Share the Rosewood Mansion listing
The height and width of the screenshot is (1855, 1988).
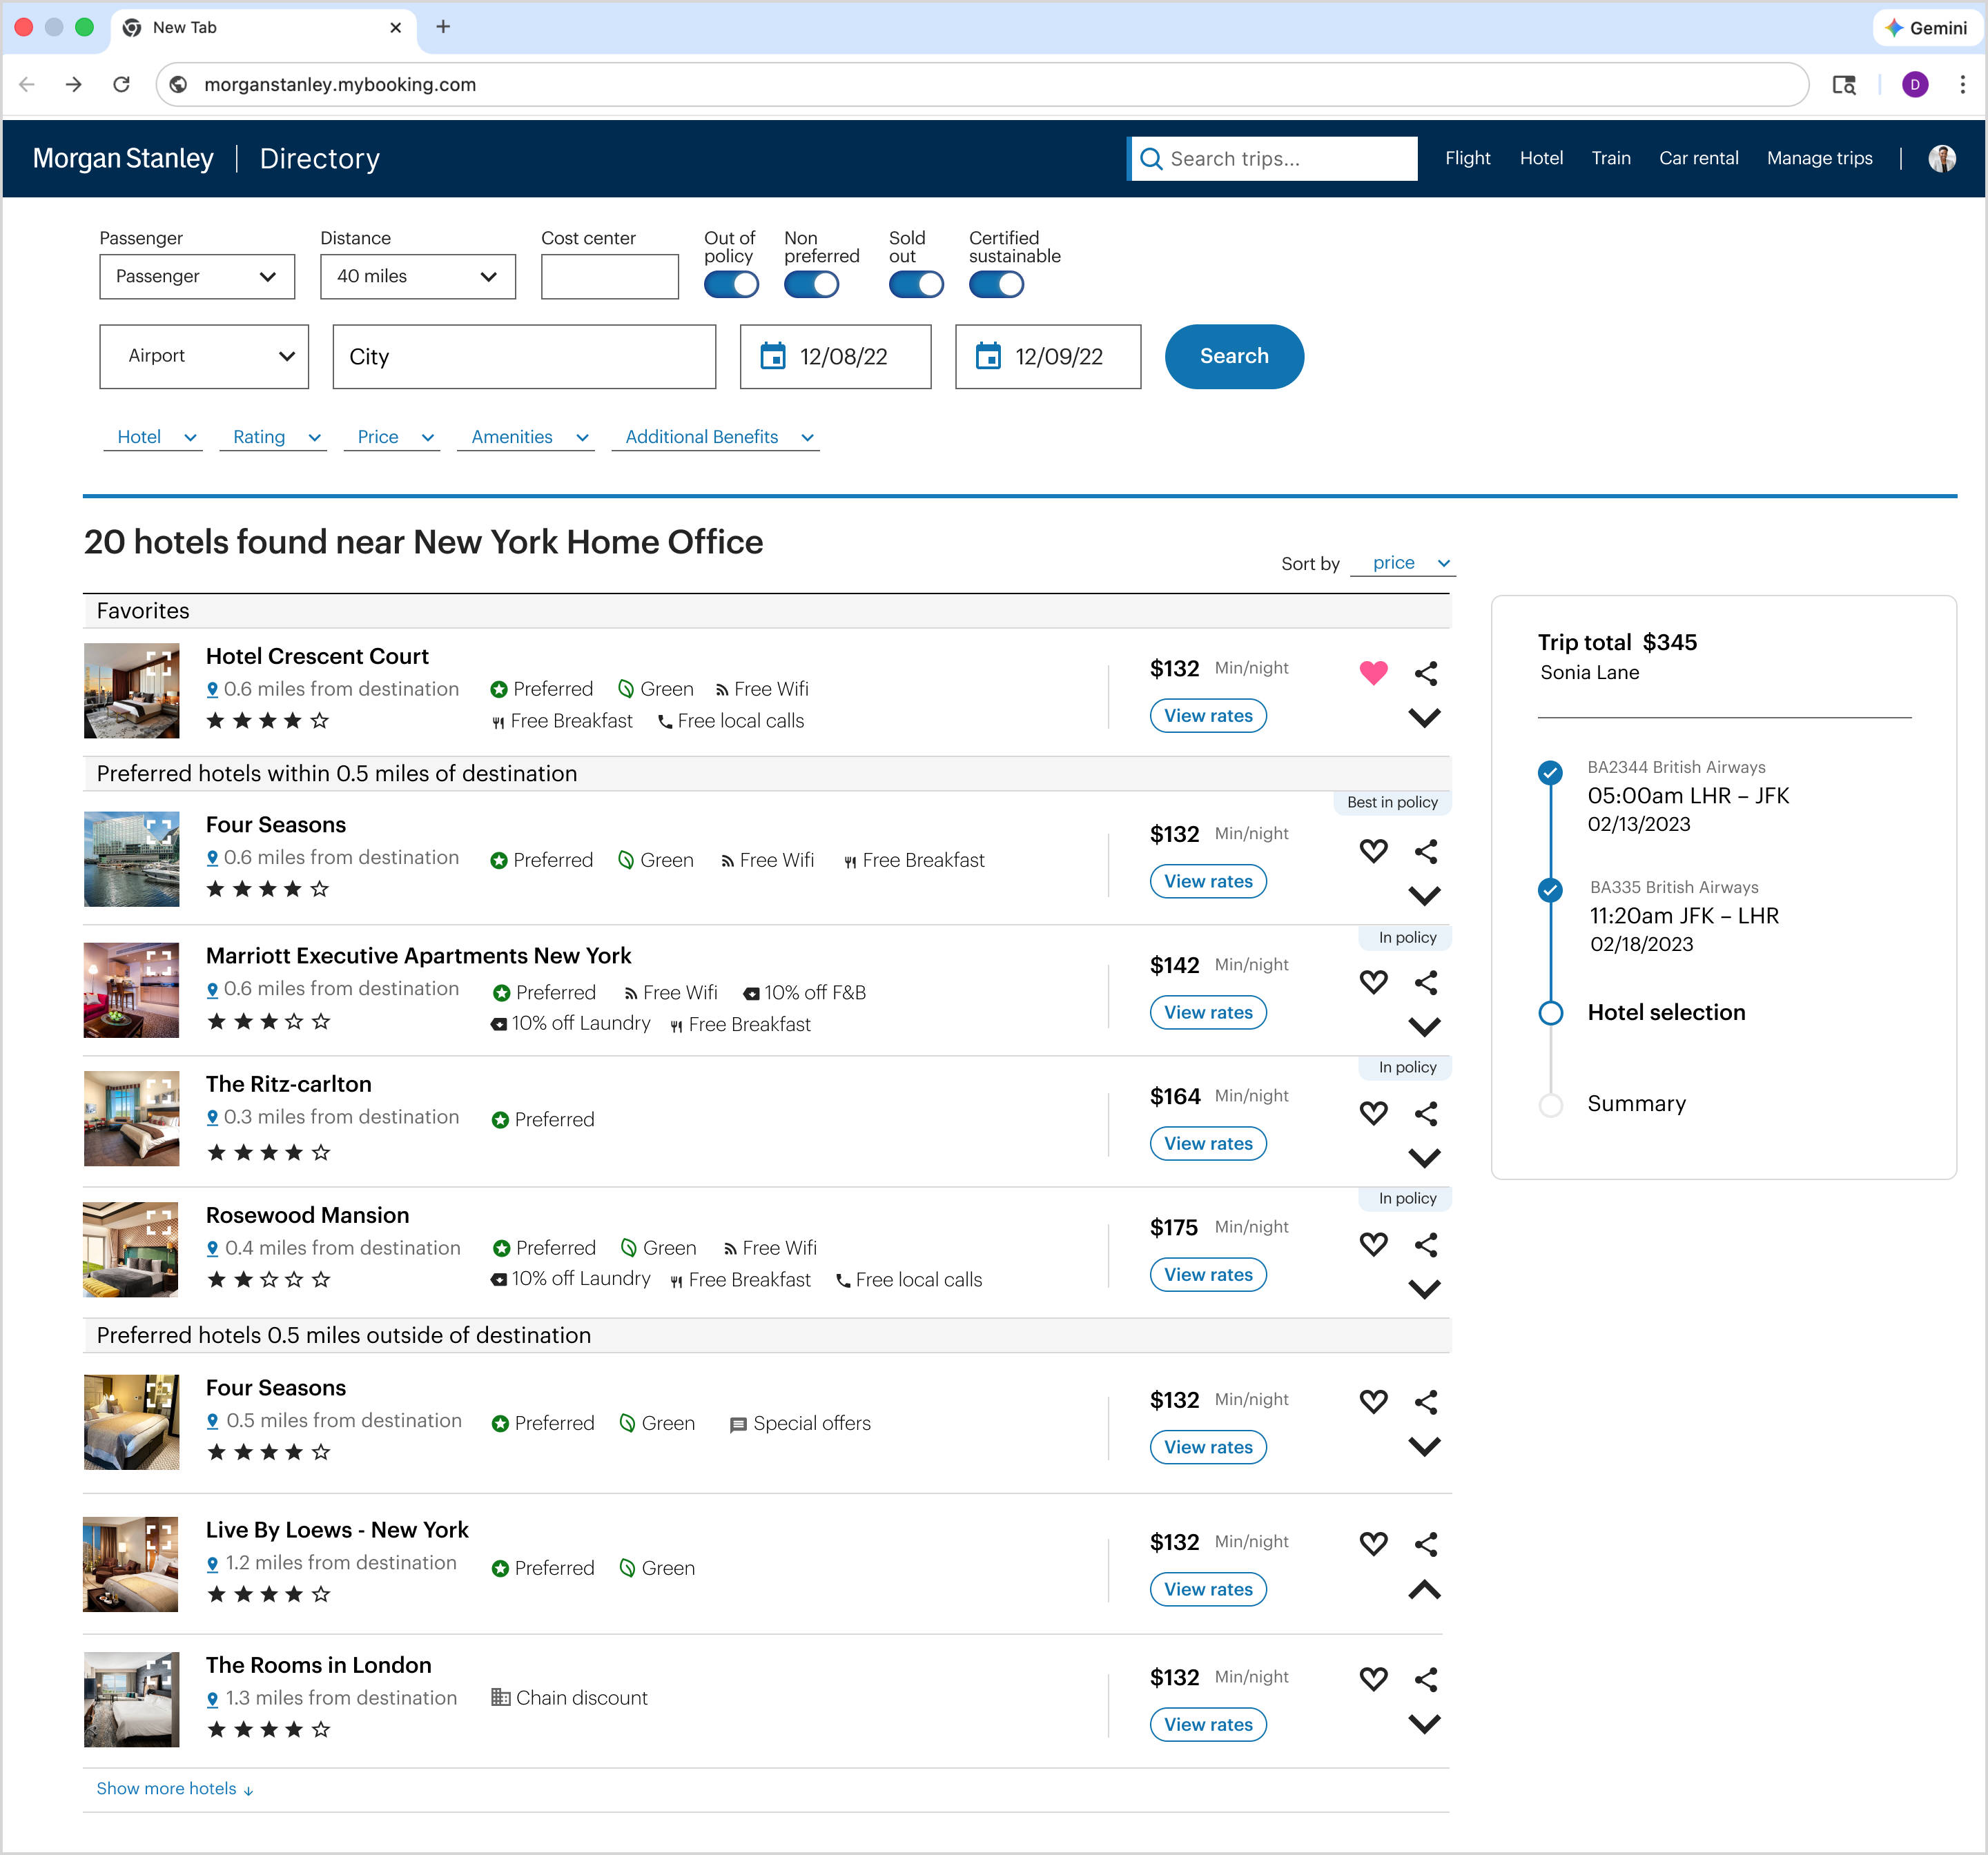[x=1426, y=1244]
